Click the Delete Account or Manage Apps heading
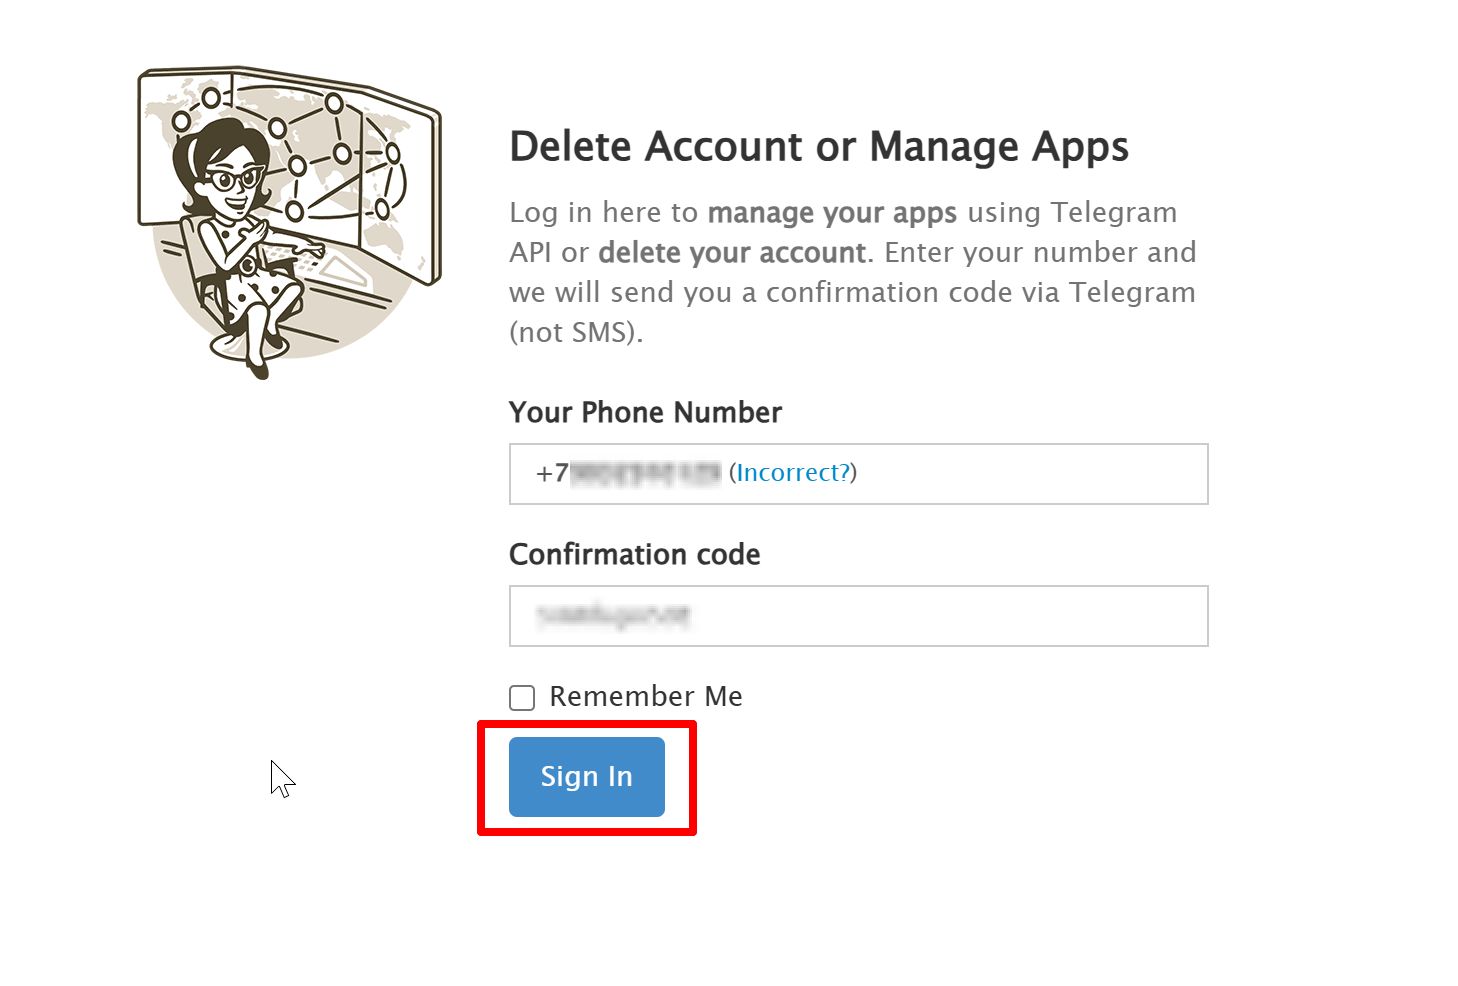Viewport: 1458px width, 986px height. (818, 147)
